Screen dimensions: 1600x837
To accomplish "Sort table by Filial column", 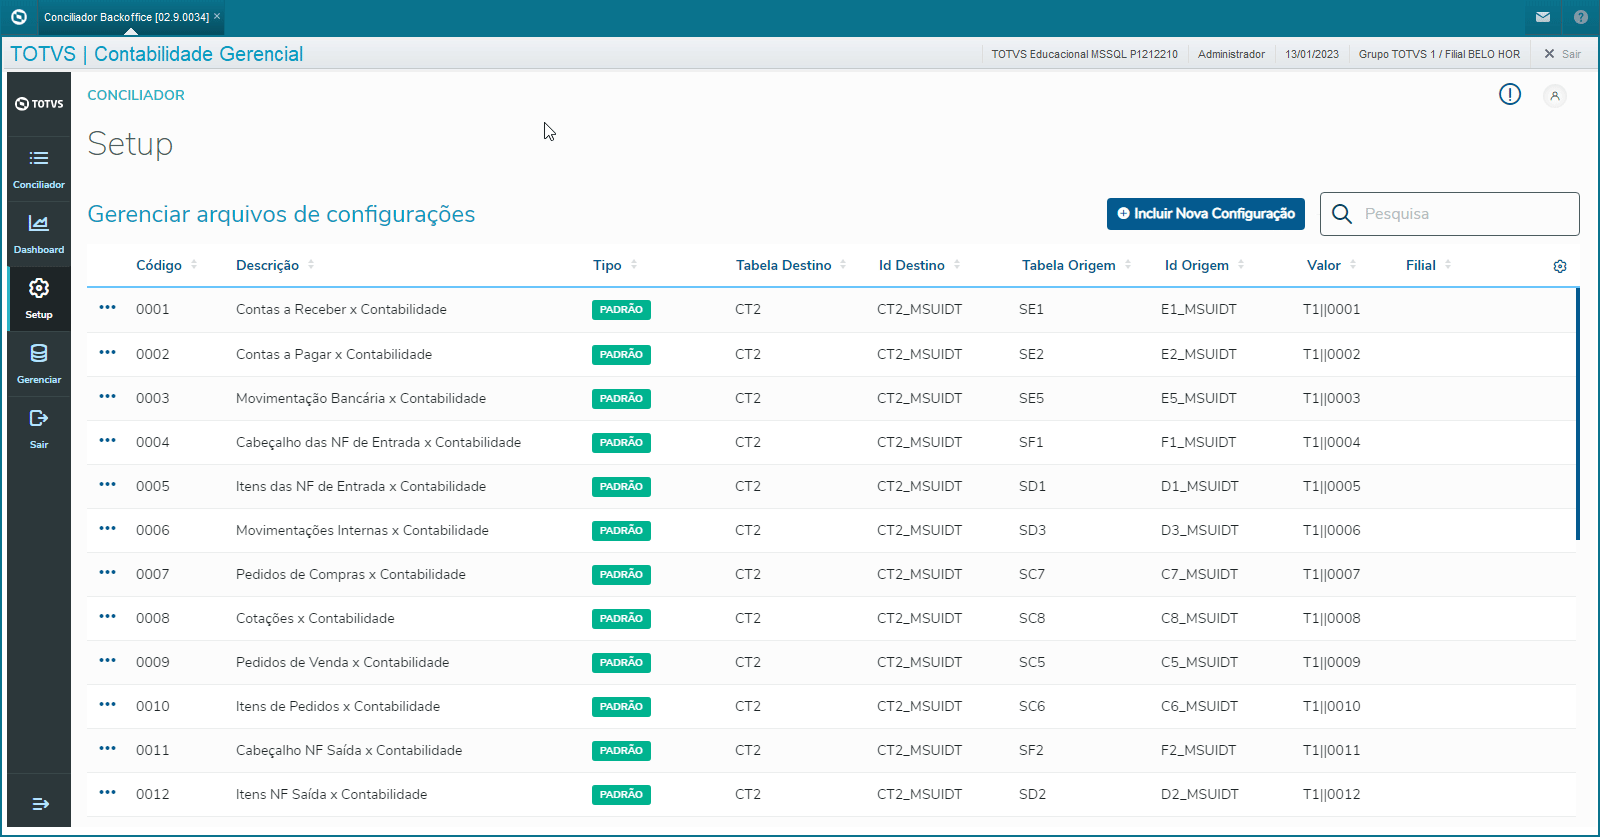I will [1428, 265].
